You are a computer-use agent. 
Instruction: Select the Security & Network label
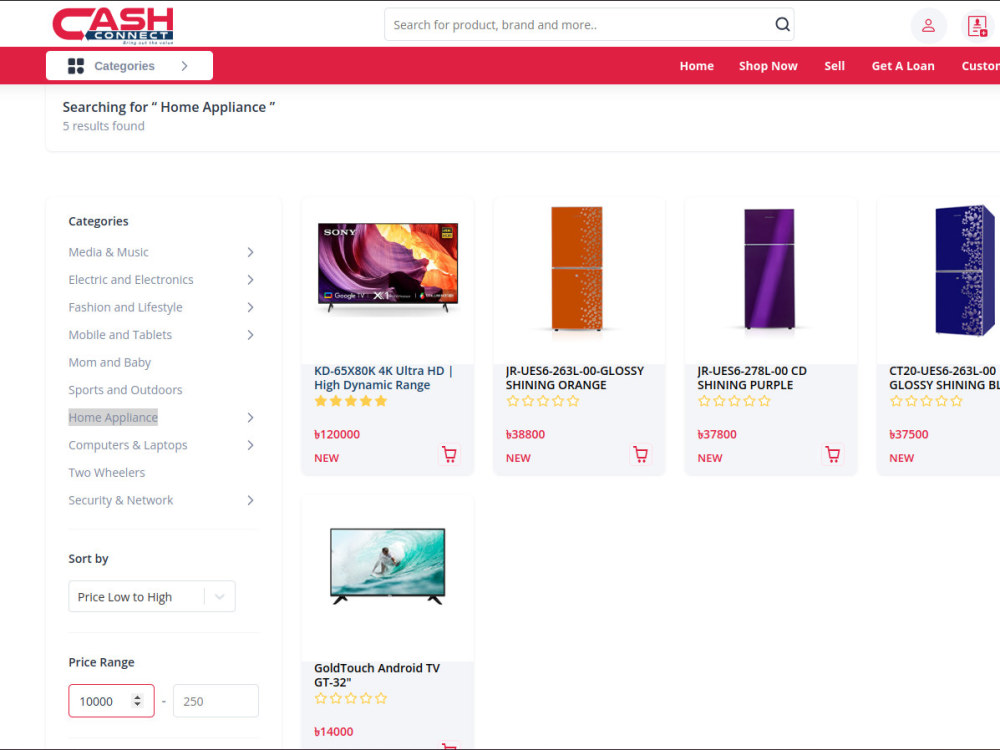121,500
